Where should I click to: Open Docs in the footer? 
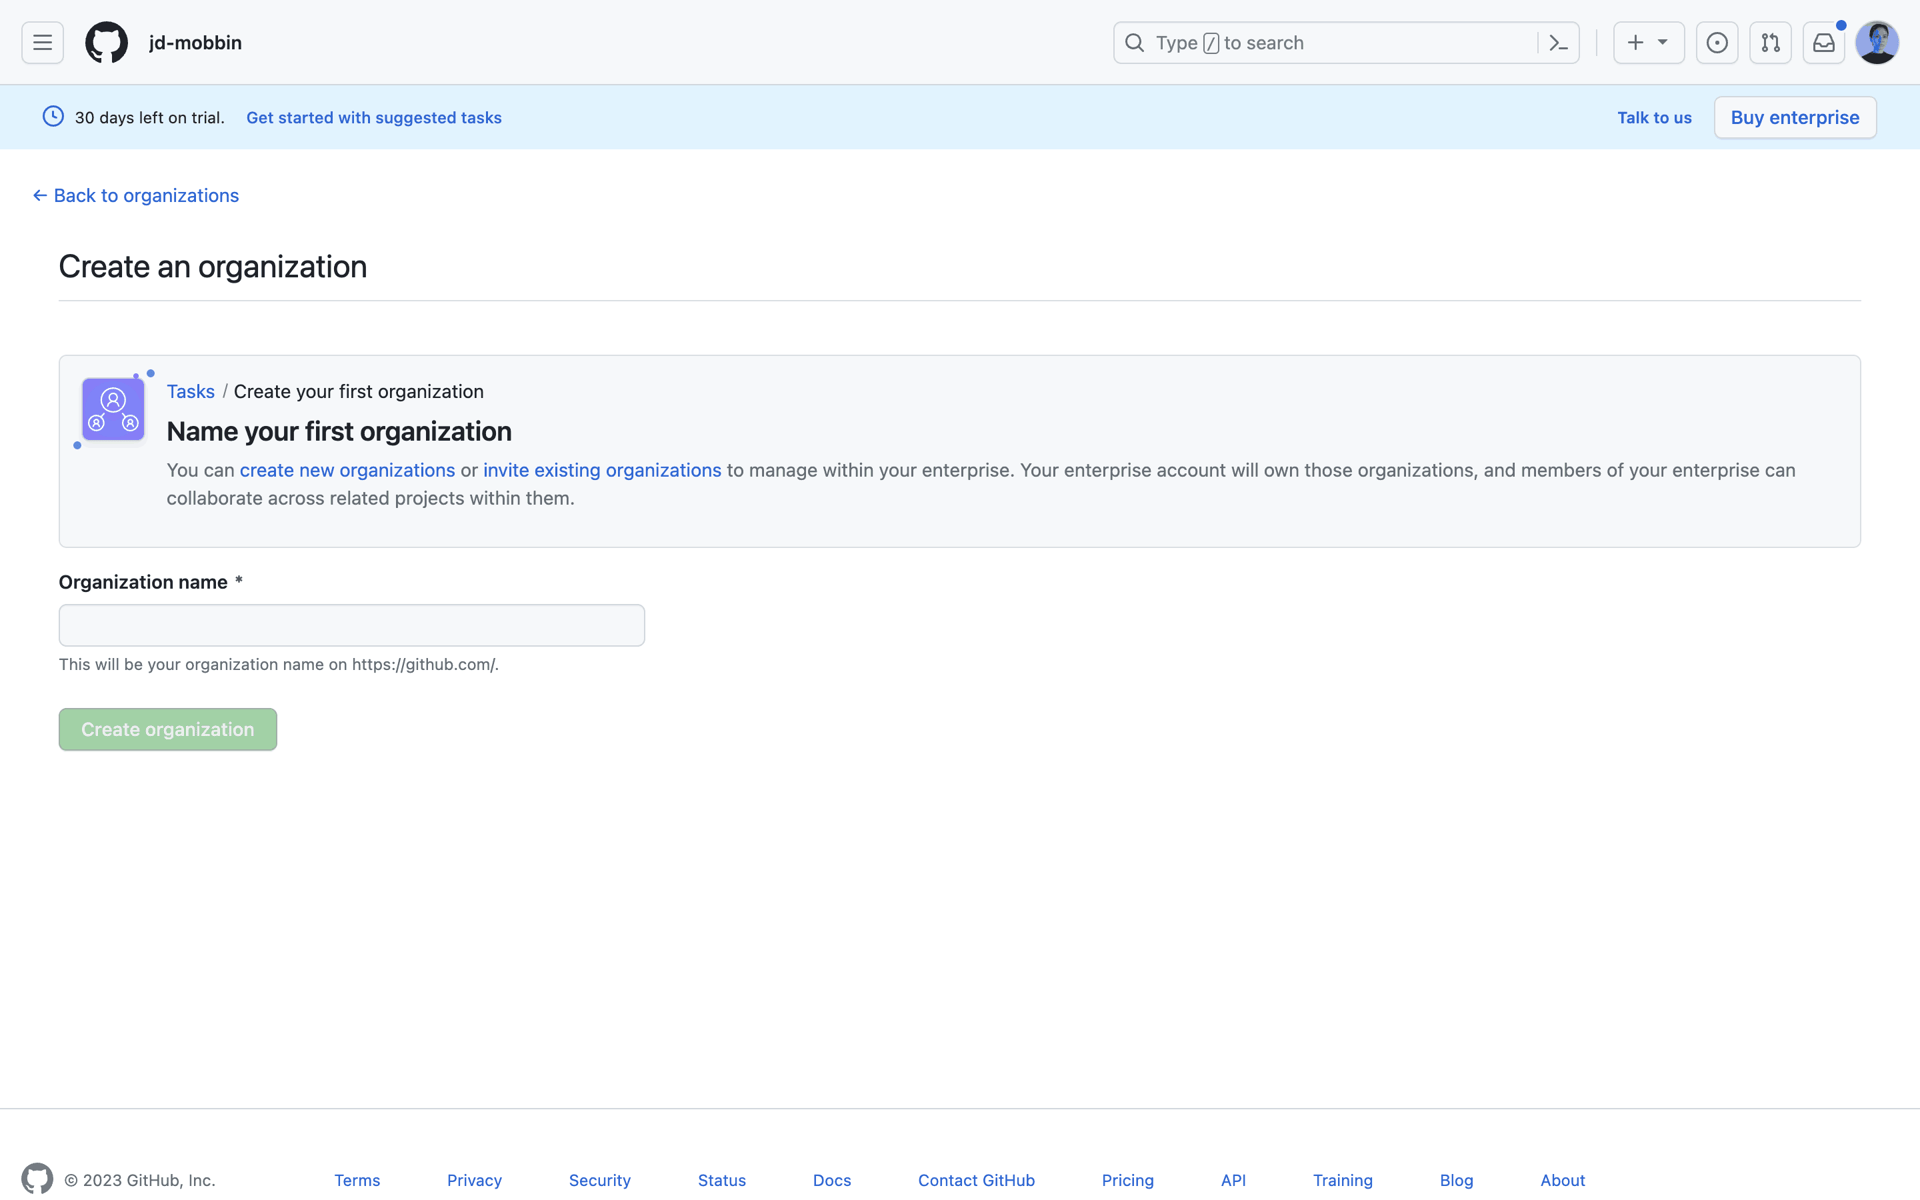tap(832, 1180)
